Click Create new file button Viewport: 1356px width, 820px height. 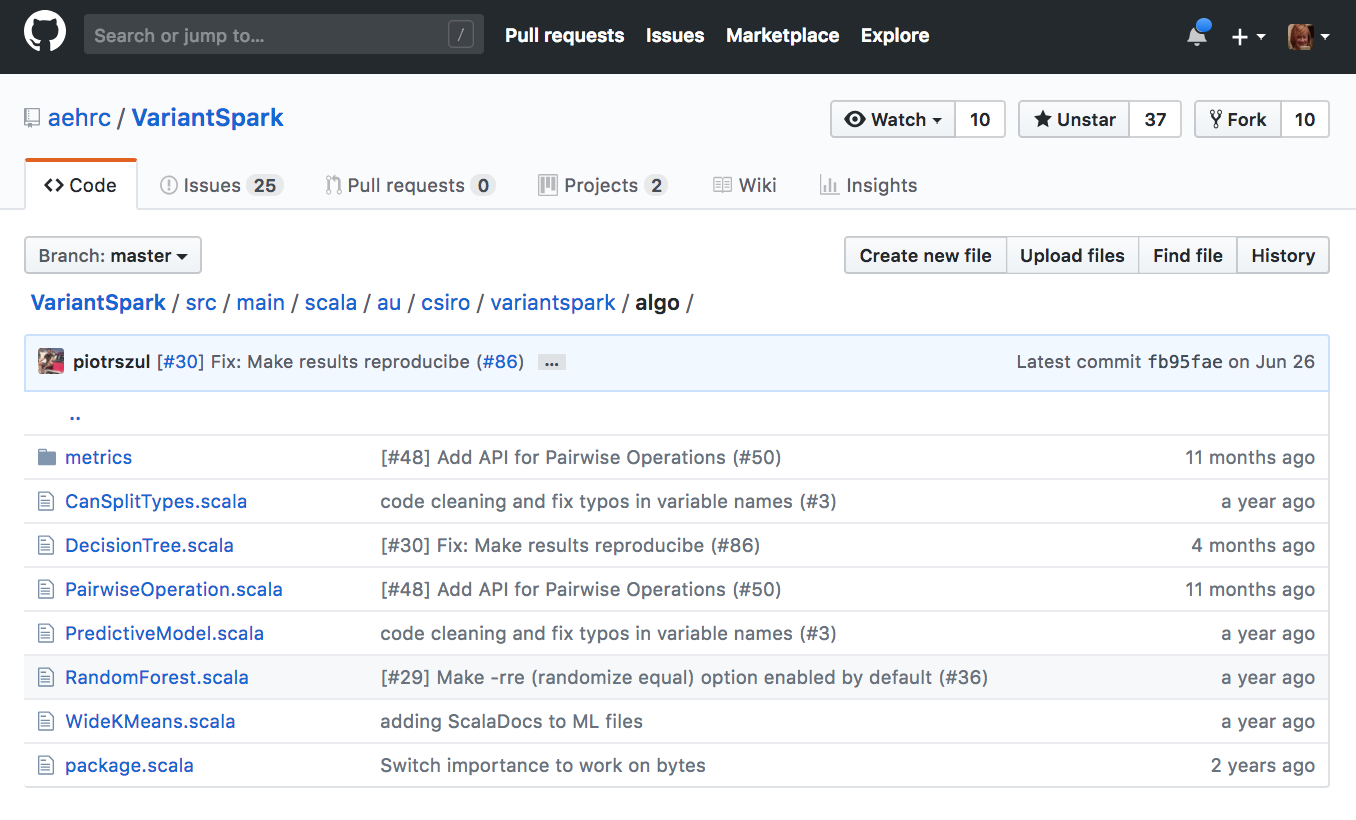tap(925, 255)
